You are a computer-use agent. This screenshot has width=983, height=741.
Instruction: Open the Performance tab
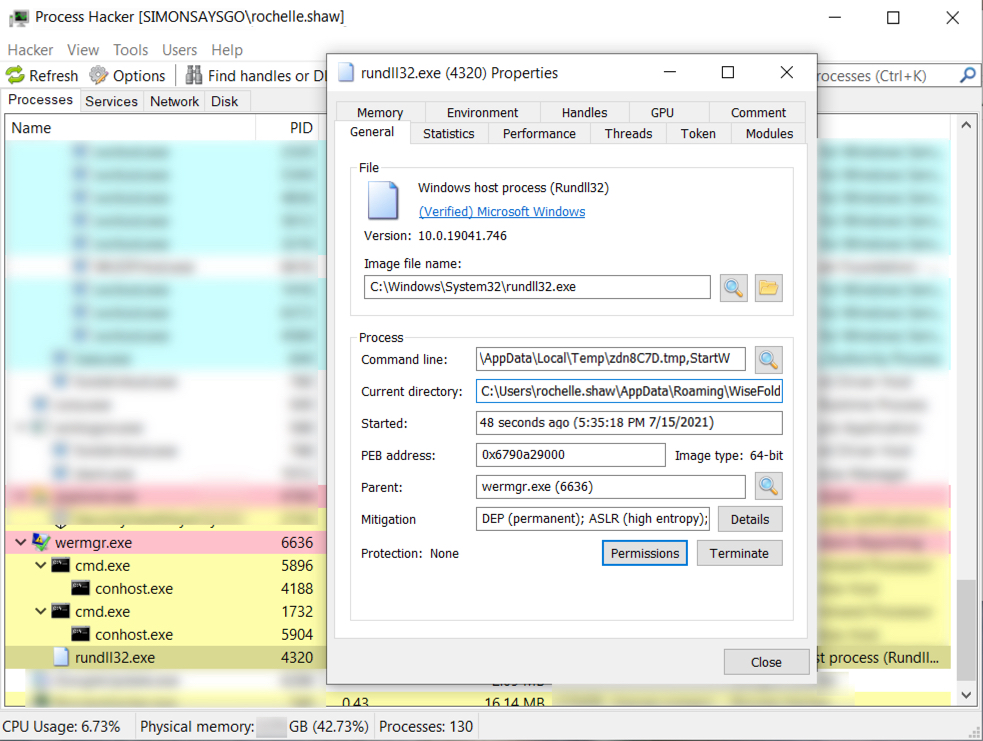click(539, 134)
